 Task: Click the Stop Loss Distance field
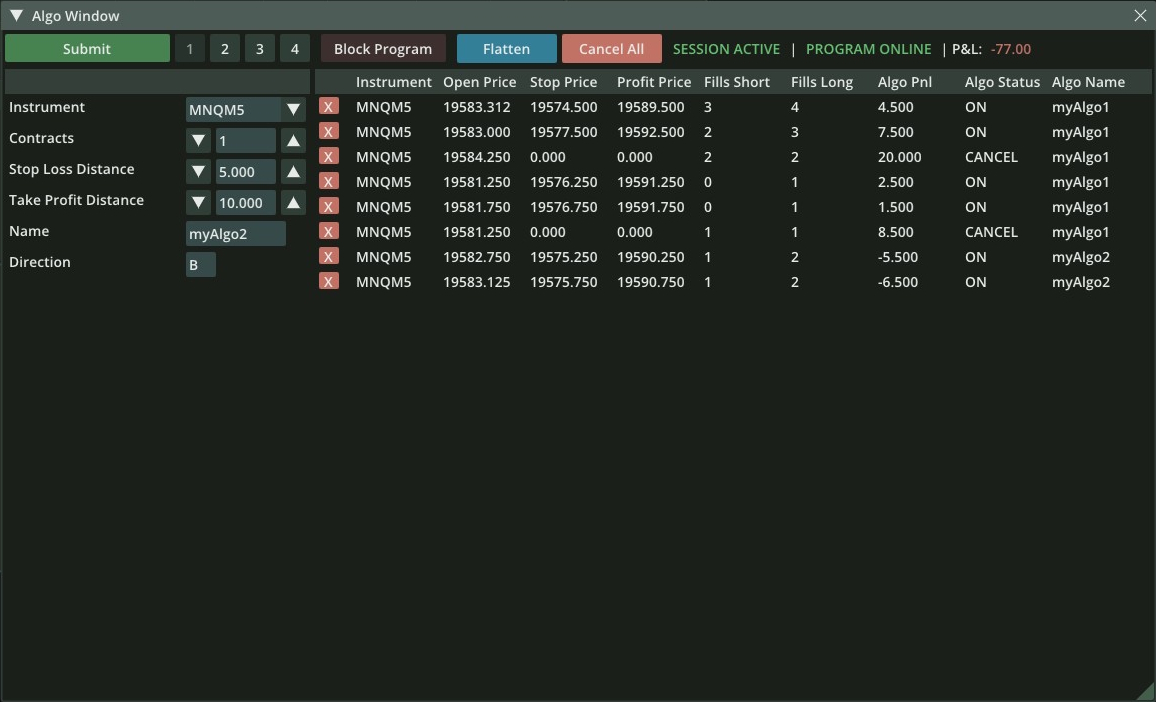pyautogui.click(x=246, y=172)
